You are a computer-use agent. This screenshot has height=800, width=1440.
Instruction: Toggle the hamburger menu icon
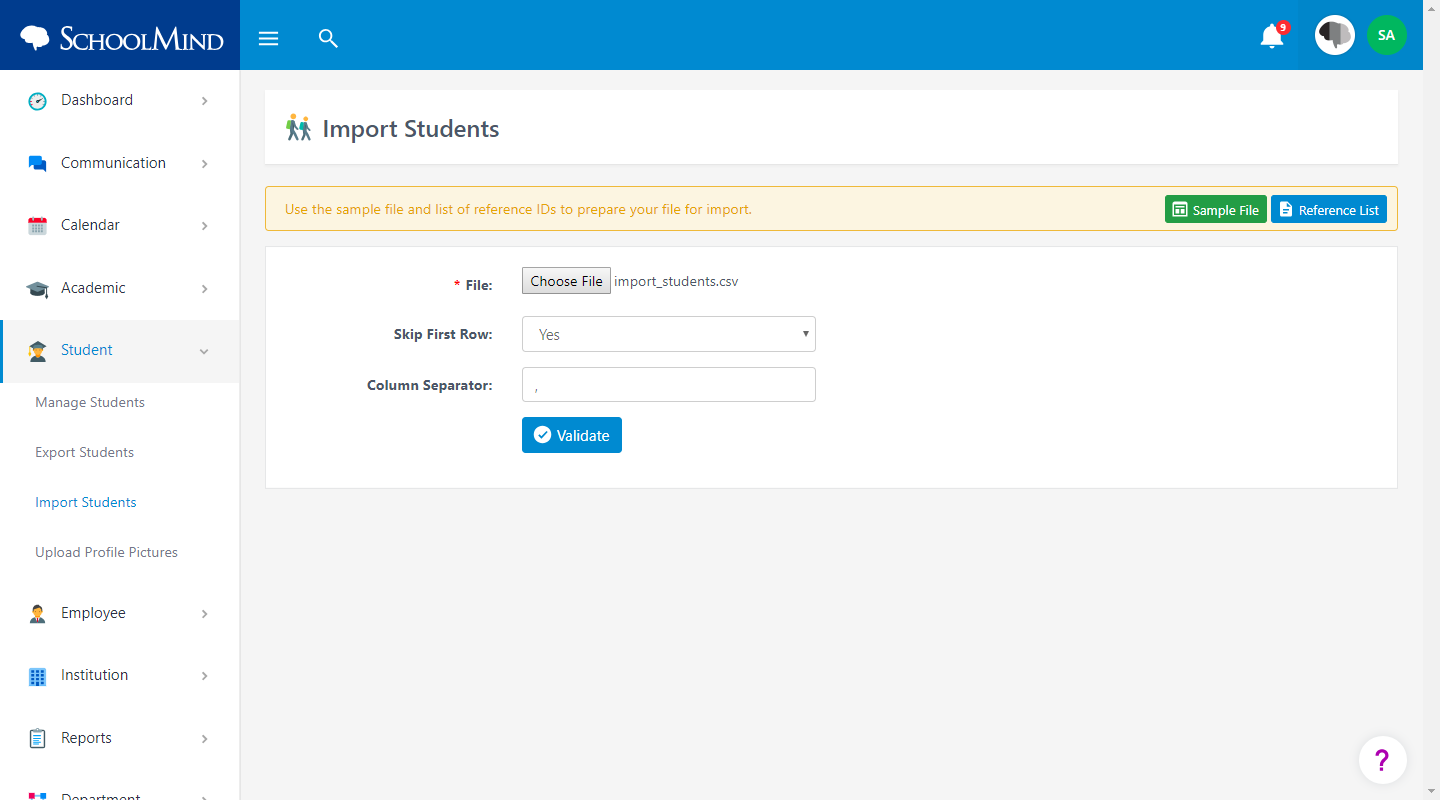click(268, 38)
